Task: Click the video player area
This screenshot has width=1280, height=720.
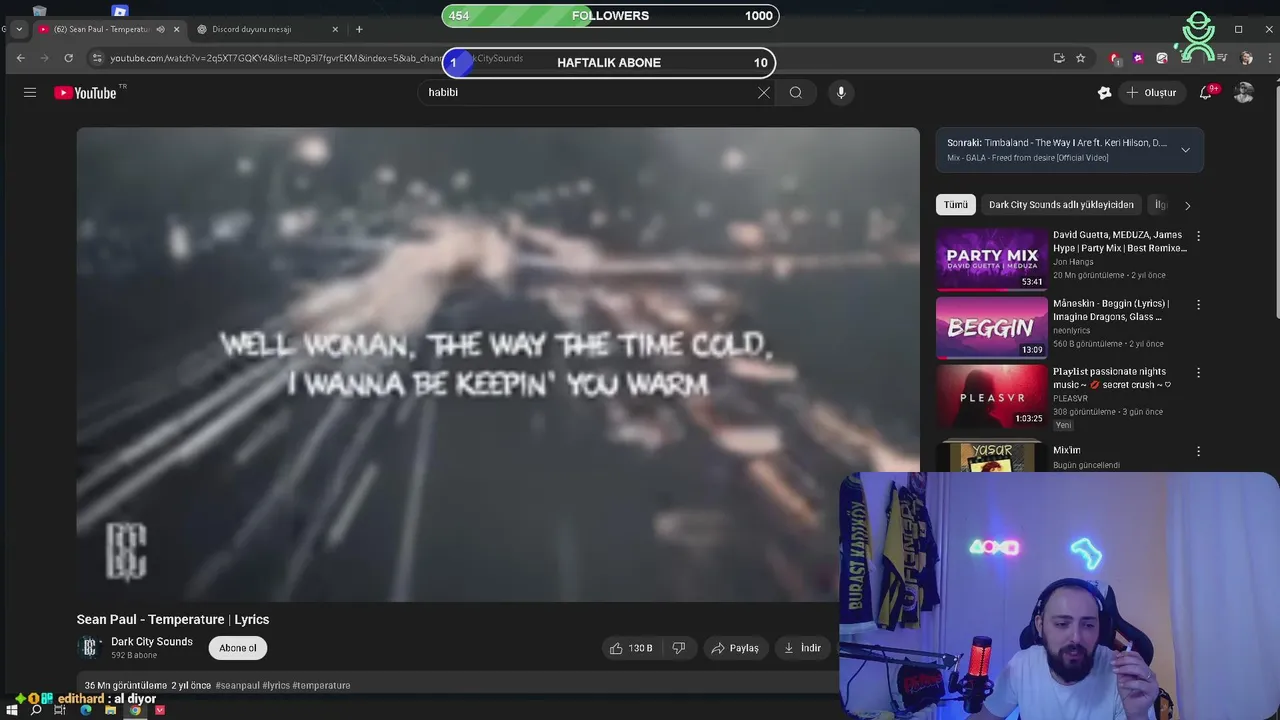Action: point(498,364)
